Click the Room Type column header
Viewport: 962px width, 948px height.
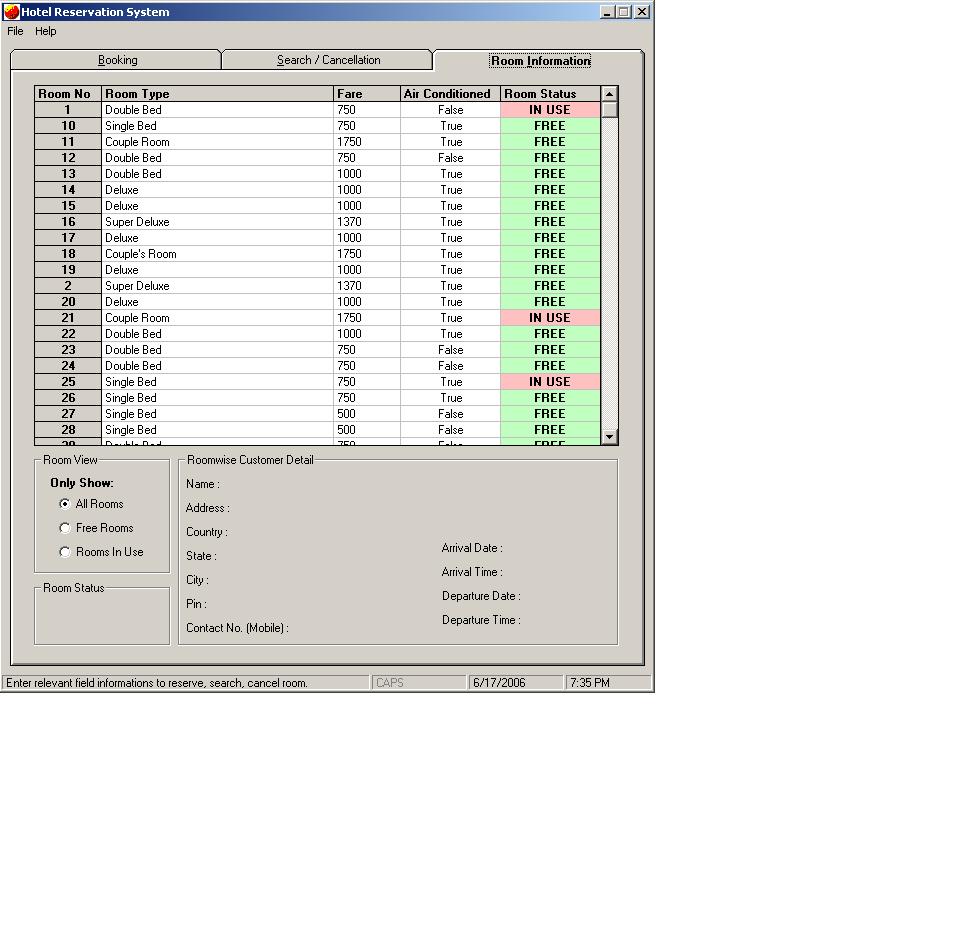tap(218, 94)
